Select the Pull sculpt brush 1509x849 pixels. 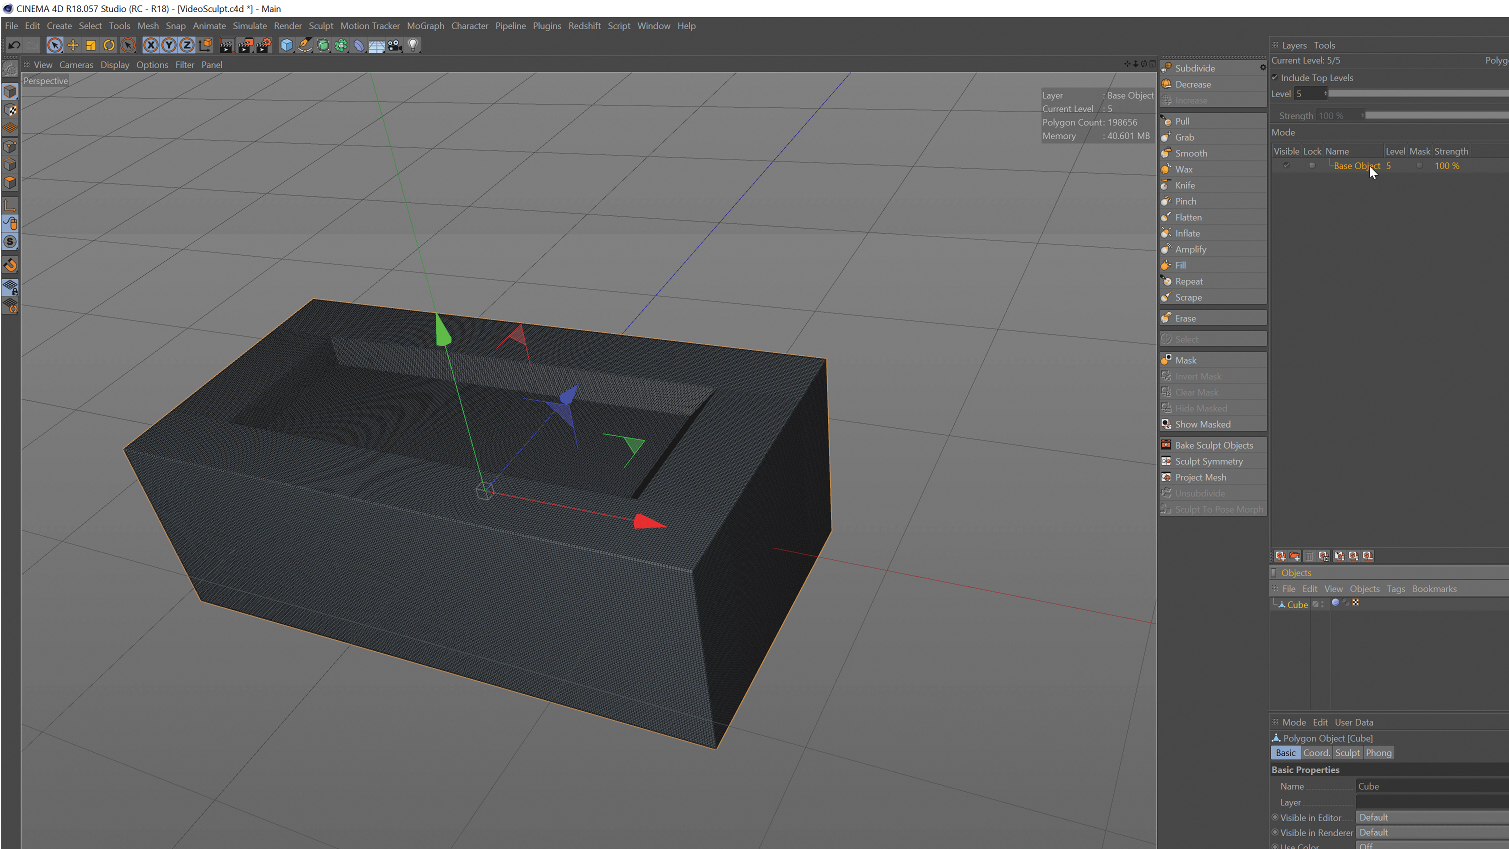(1185, 120)
